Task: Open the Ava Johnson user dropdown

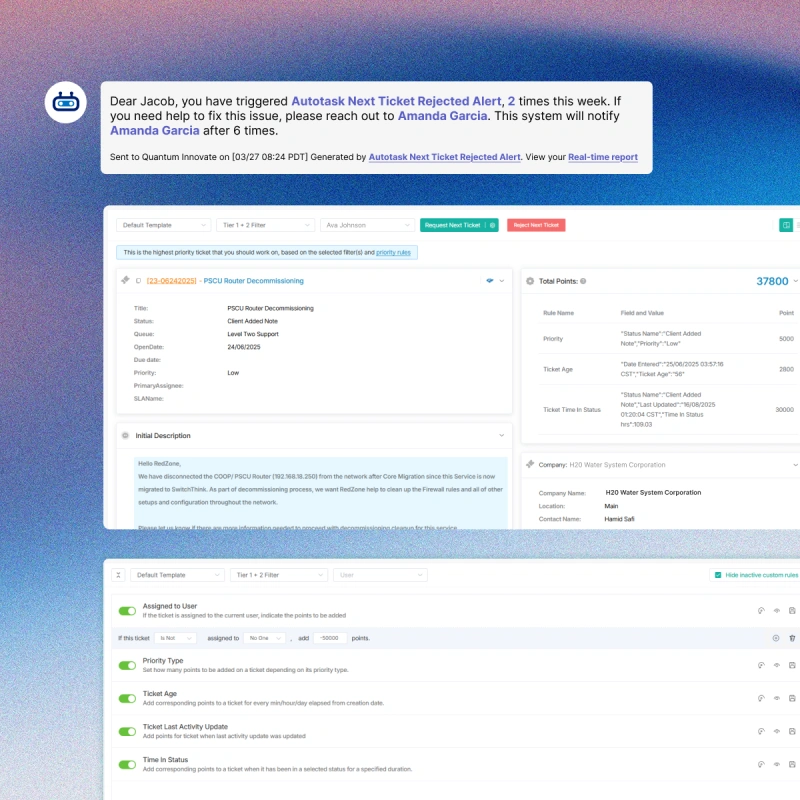Action: [367, 225]
